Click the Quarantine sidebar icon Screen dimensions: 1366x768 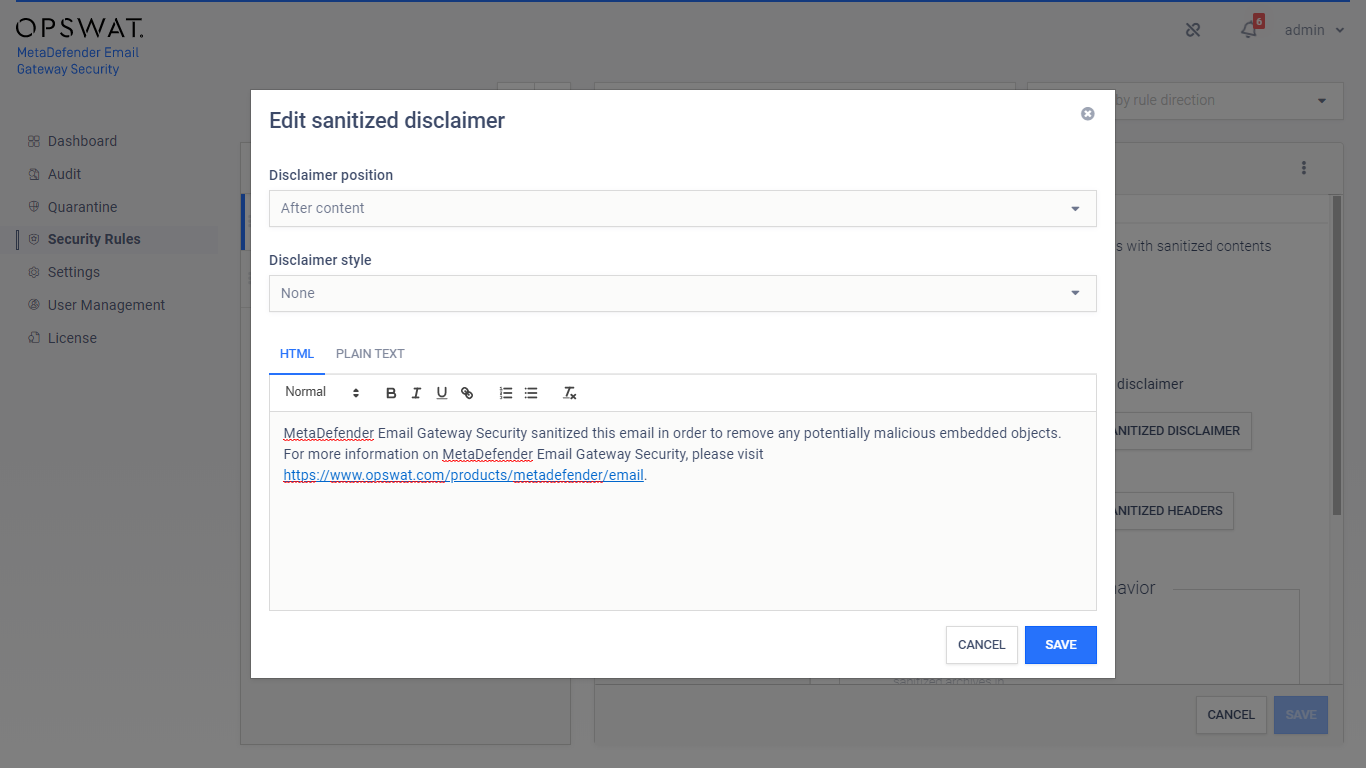click(x=34, y=207)
